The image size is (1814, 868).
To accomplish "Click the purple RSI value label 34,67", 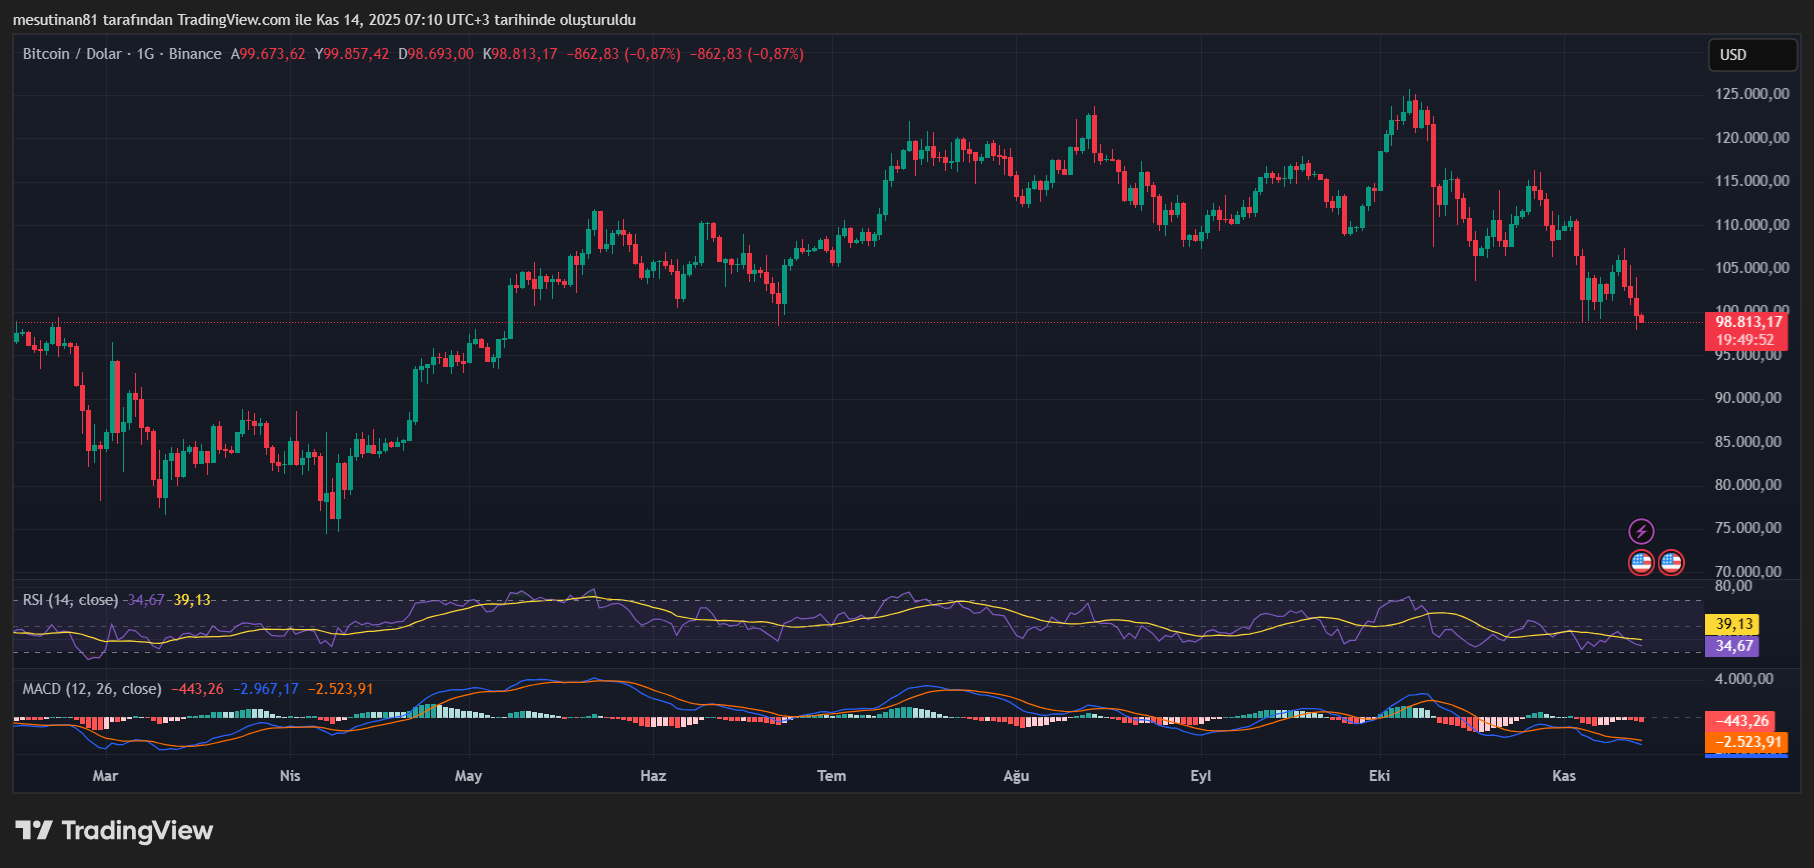I will click(1734, 646).
